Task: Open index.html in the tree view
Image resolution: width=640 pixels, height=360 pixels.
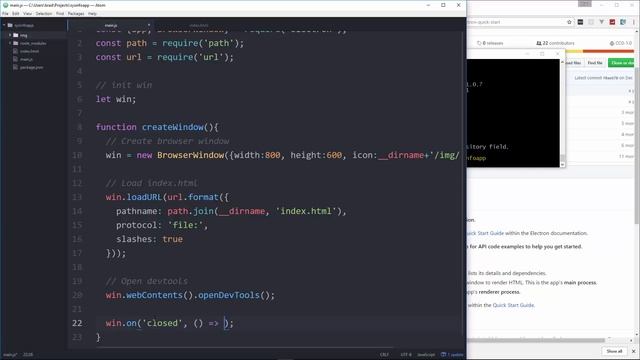Action: [29, 51]
